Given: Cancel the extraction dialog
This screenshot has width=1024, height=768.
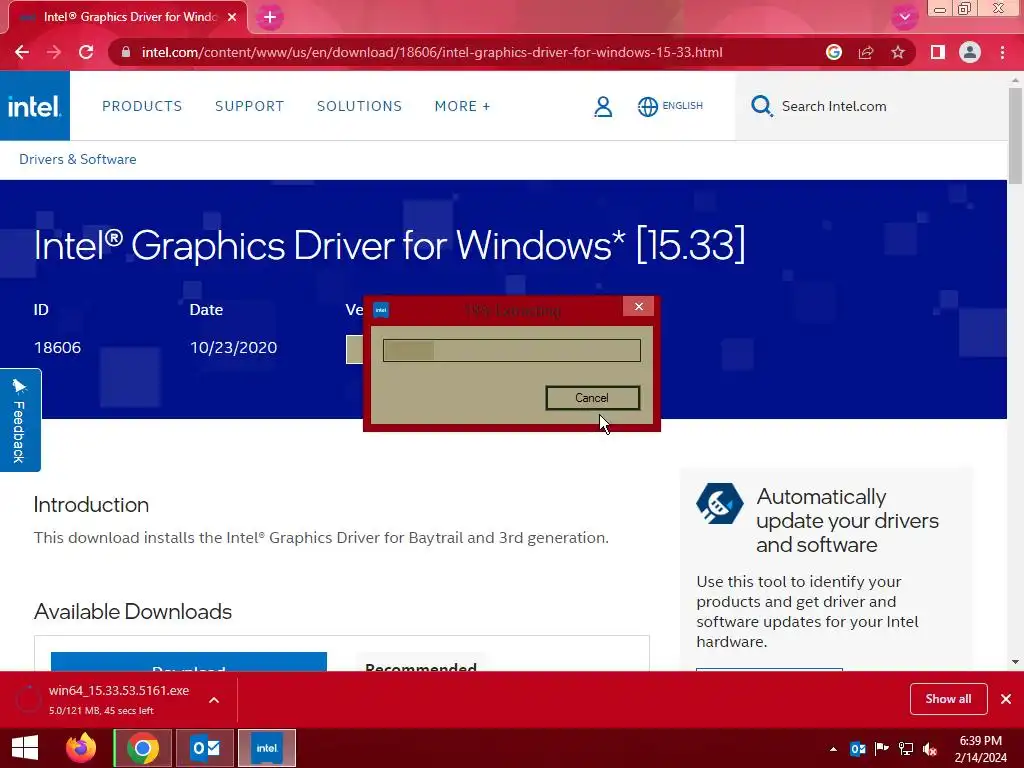Looking at the screenshot, I should (x=592, y=398).
